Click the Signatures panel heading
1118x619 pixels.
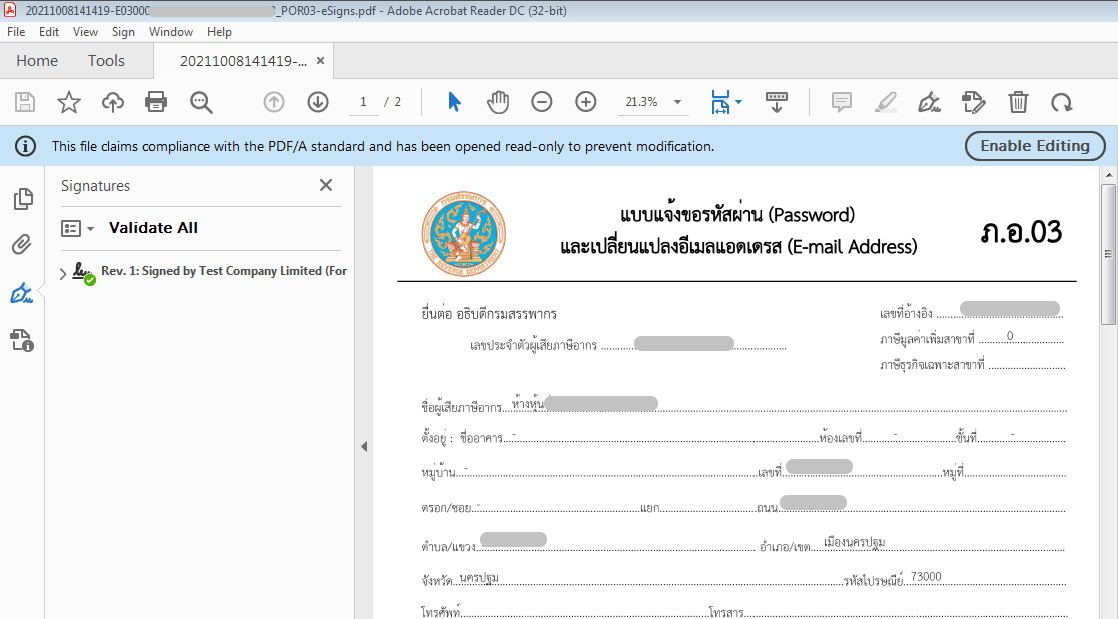(x=96, y=185)
